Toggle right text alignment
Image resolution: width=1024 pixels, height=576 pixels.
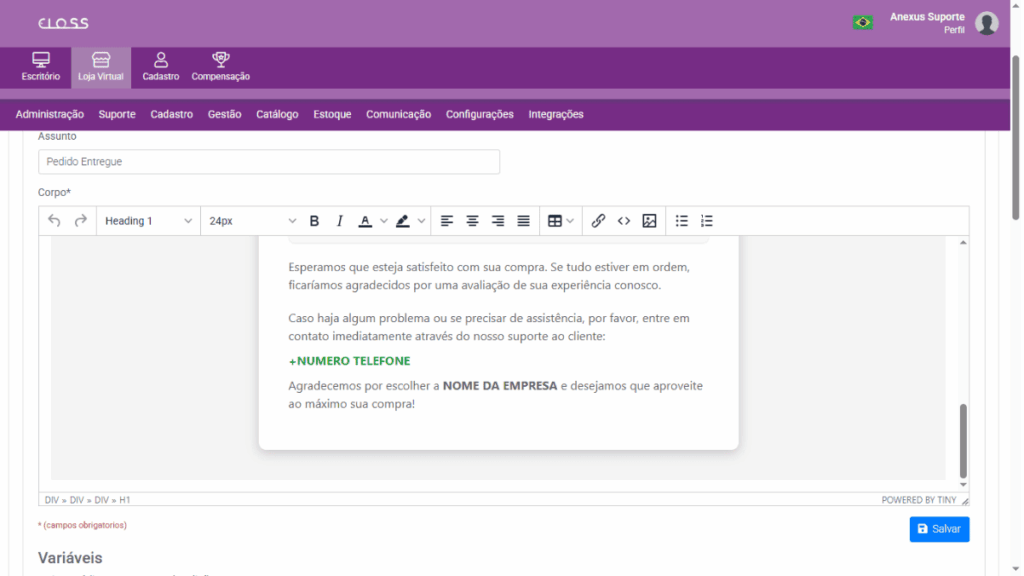point(498,221)
